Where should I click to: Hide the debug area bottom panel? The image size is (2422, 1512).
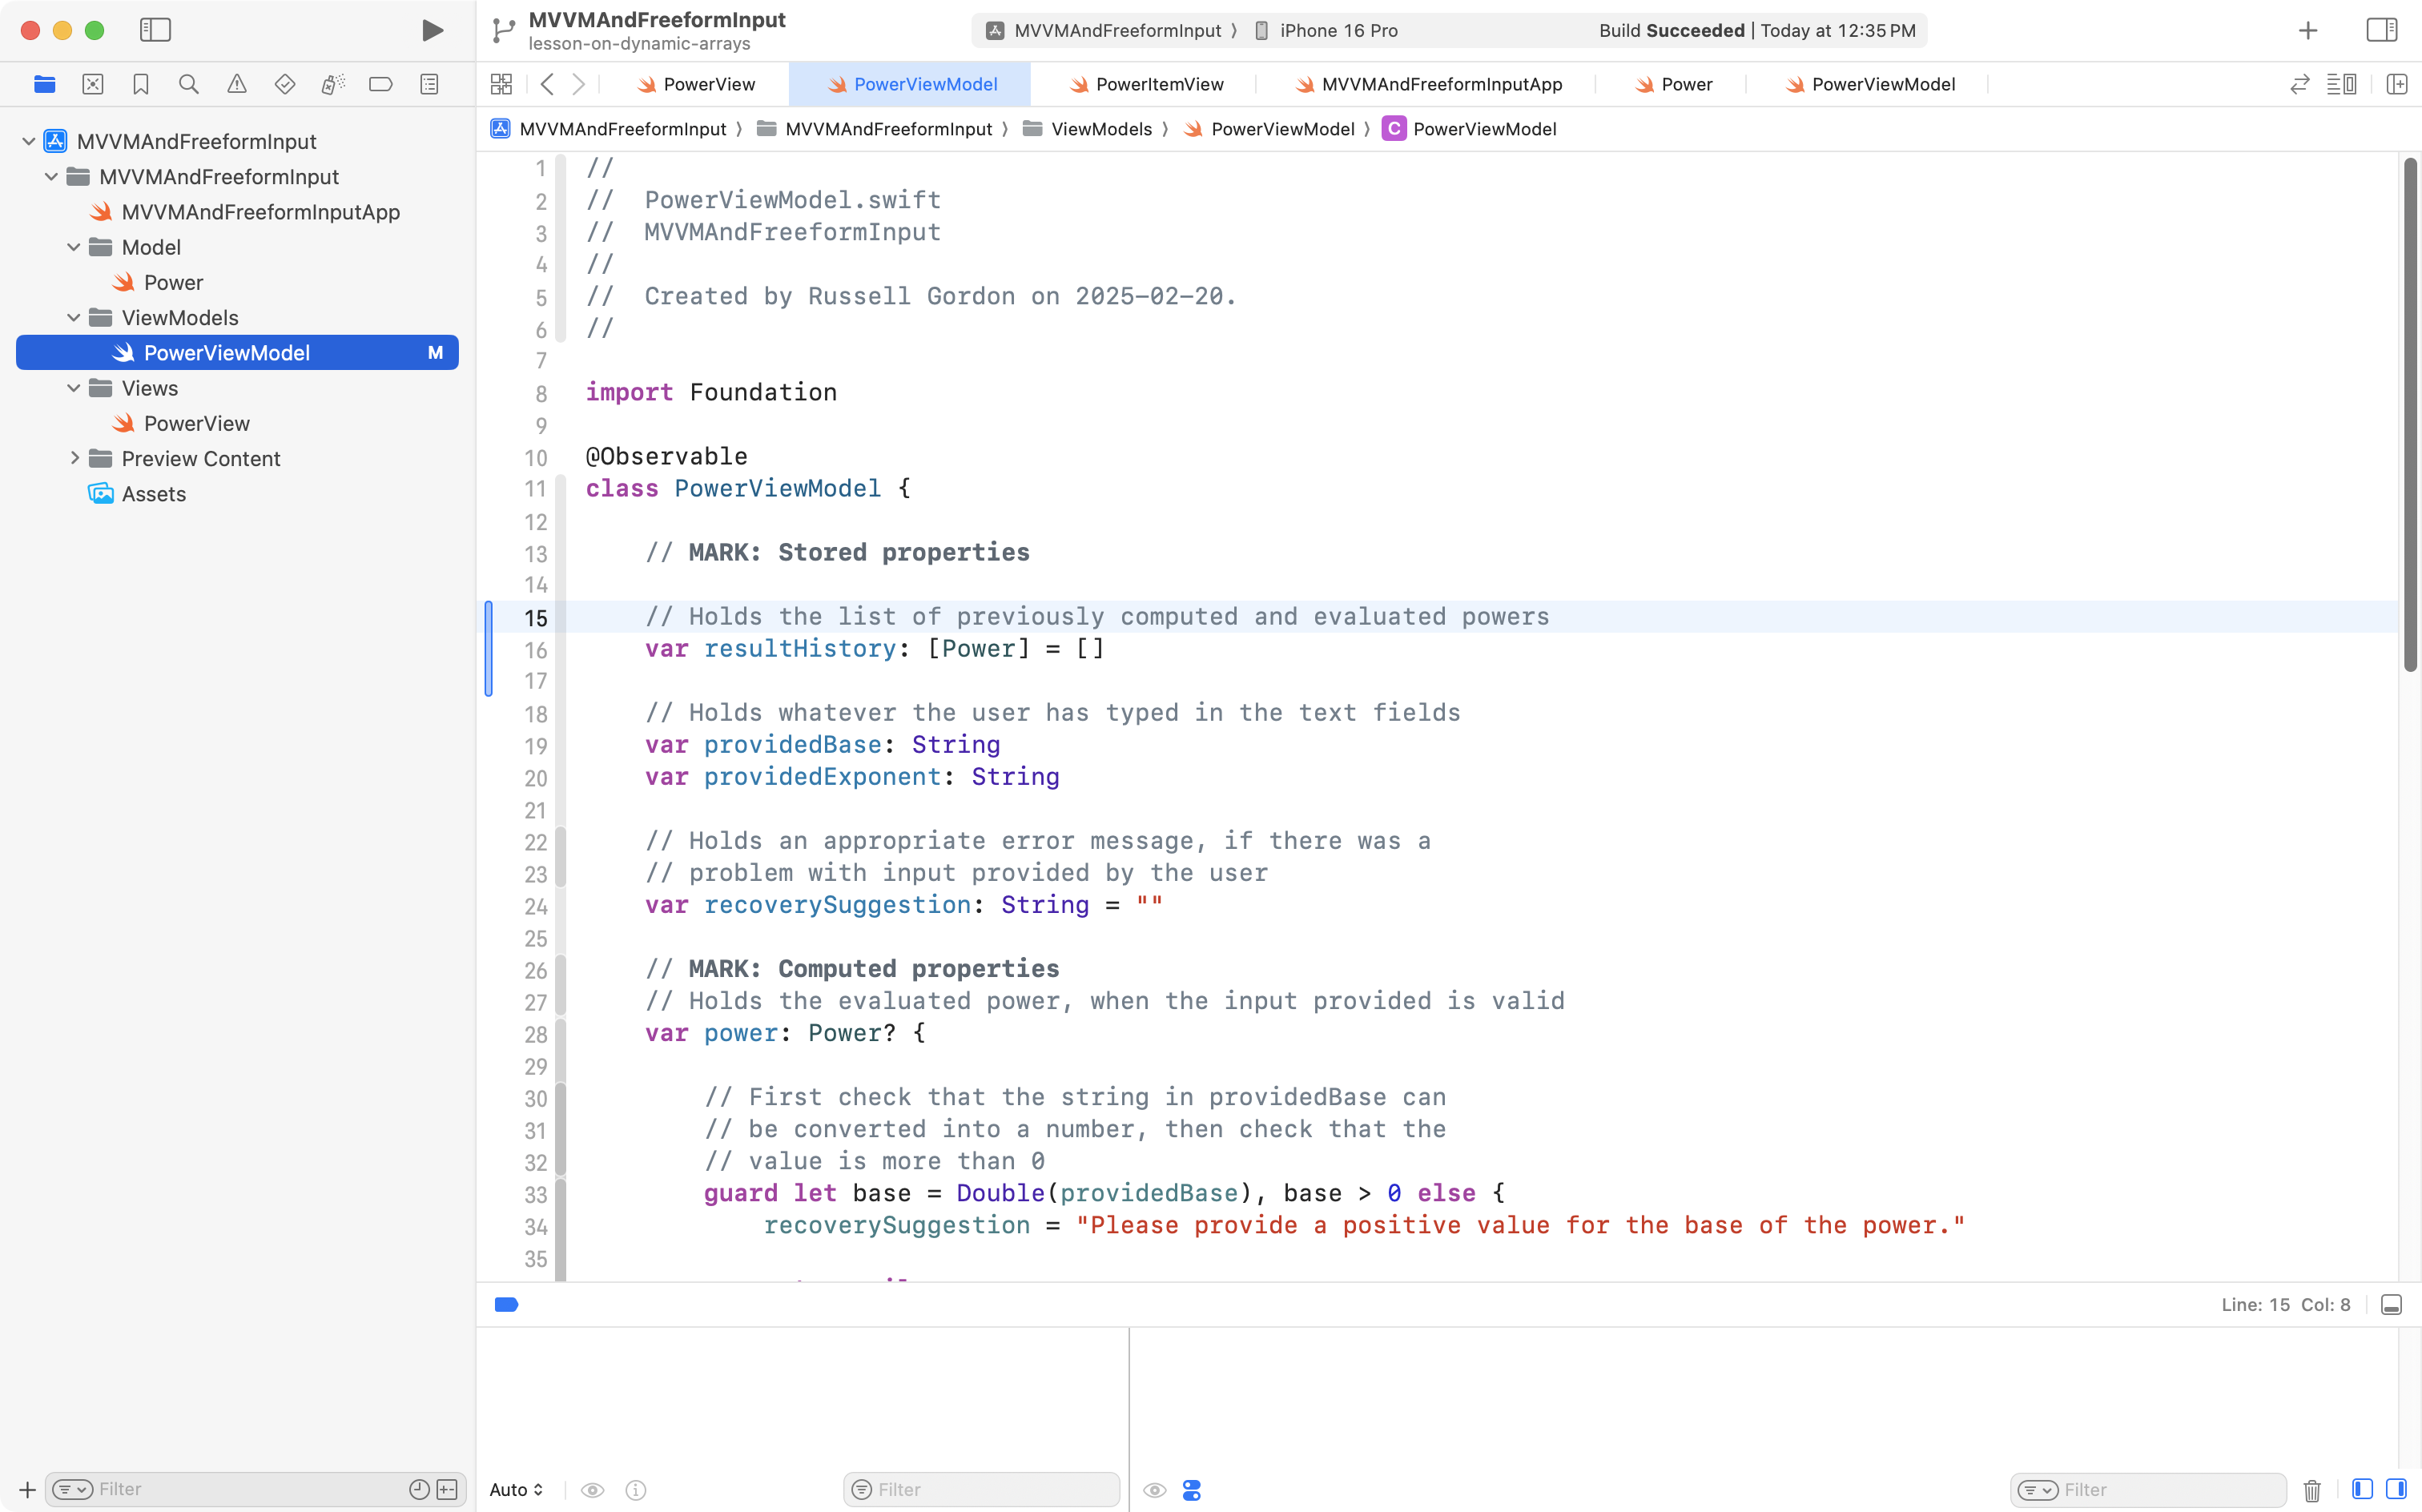(2392, 1305)
